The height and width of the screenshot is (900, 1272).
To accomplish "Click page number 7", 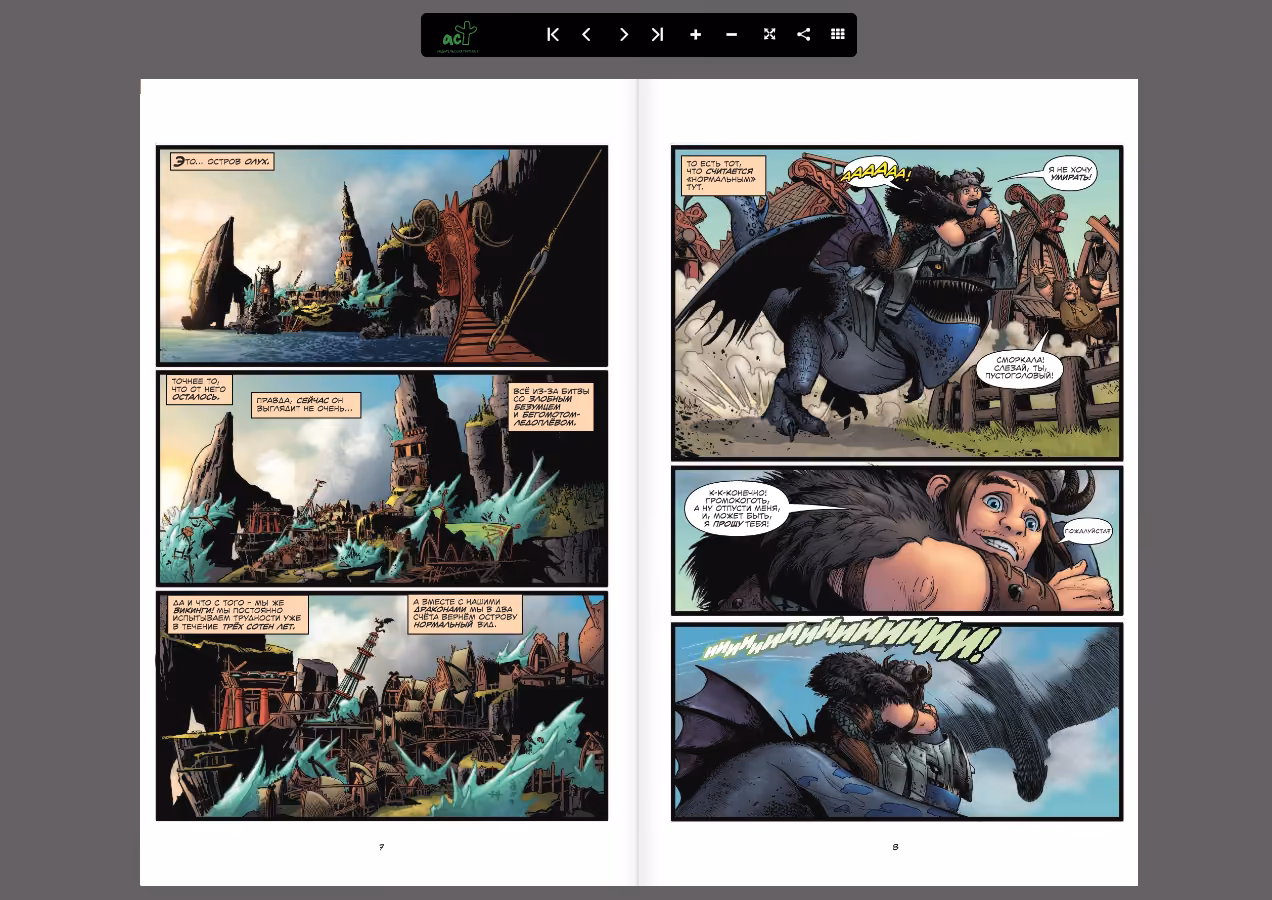I will click(381, 847).
